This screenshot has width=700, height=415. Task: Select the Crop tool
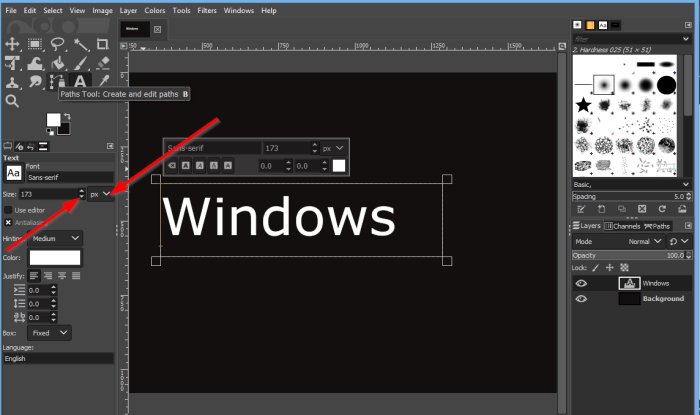pyautogui.click(x=103, y=44)
